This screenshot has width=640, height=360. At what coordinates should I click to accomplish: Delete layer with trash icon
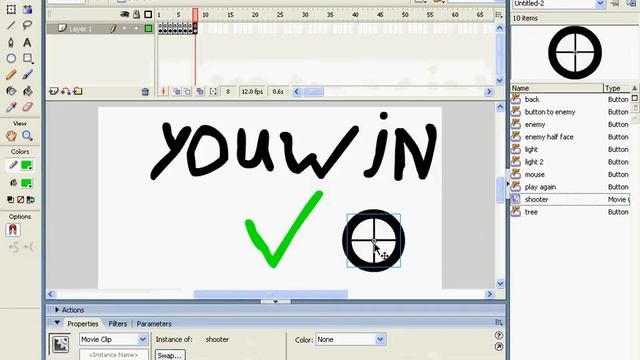tap(145, 91)
